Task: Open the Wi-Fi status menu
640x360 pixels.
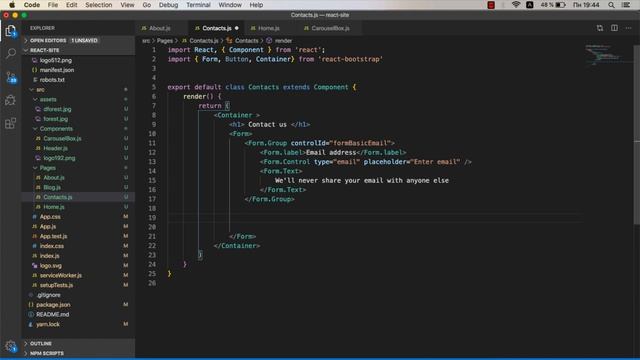Action: click(516, 5)
